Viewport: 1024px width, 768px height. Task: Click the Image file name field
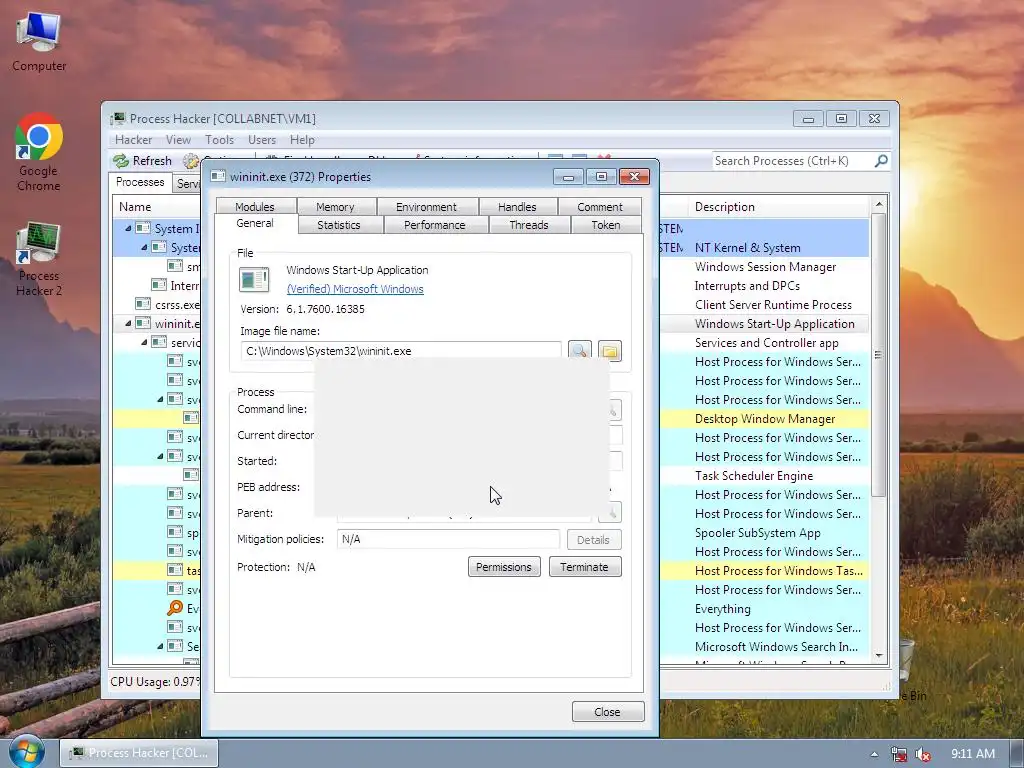click(x=401, y=351)
